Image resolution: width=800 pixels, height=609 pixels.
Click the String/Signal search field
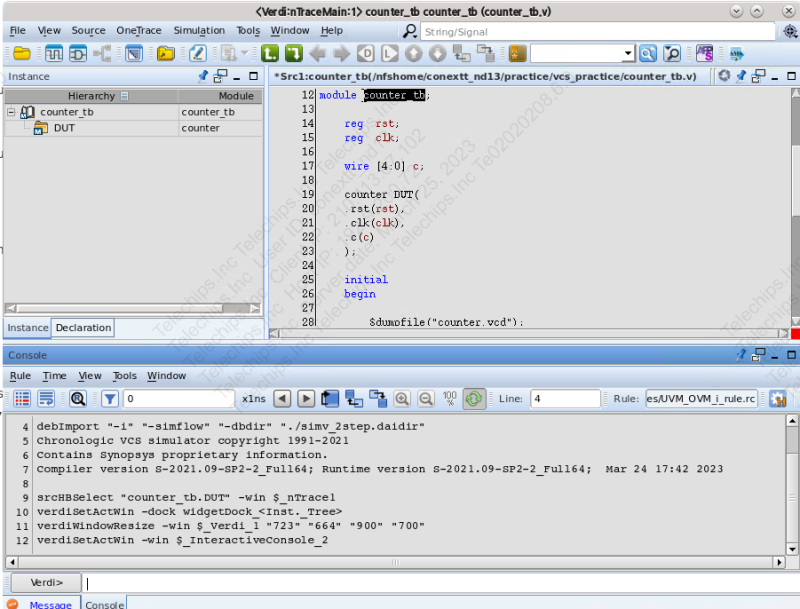tap(597, 32)
